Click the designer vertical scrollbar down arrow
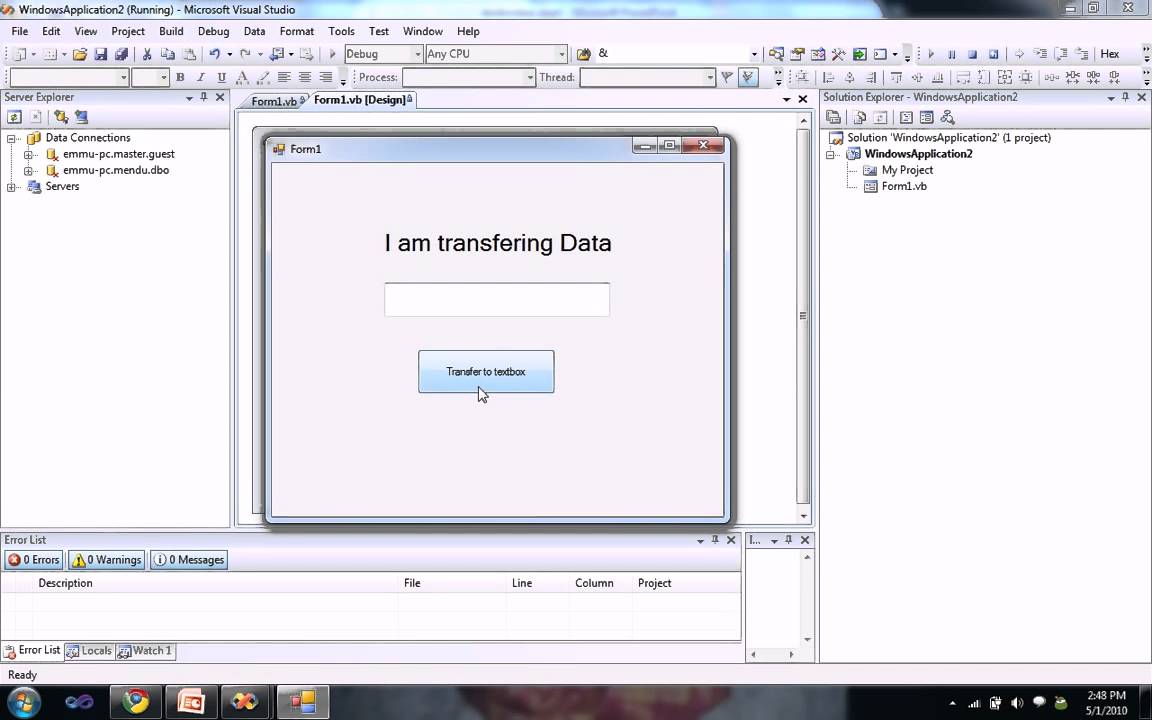 coord(804,516)
